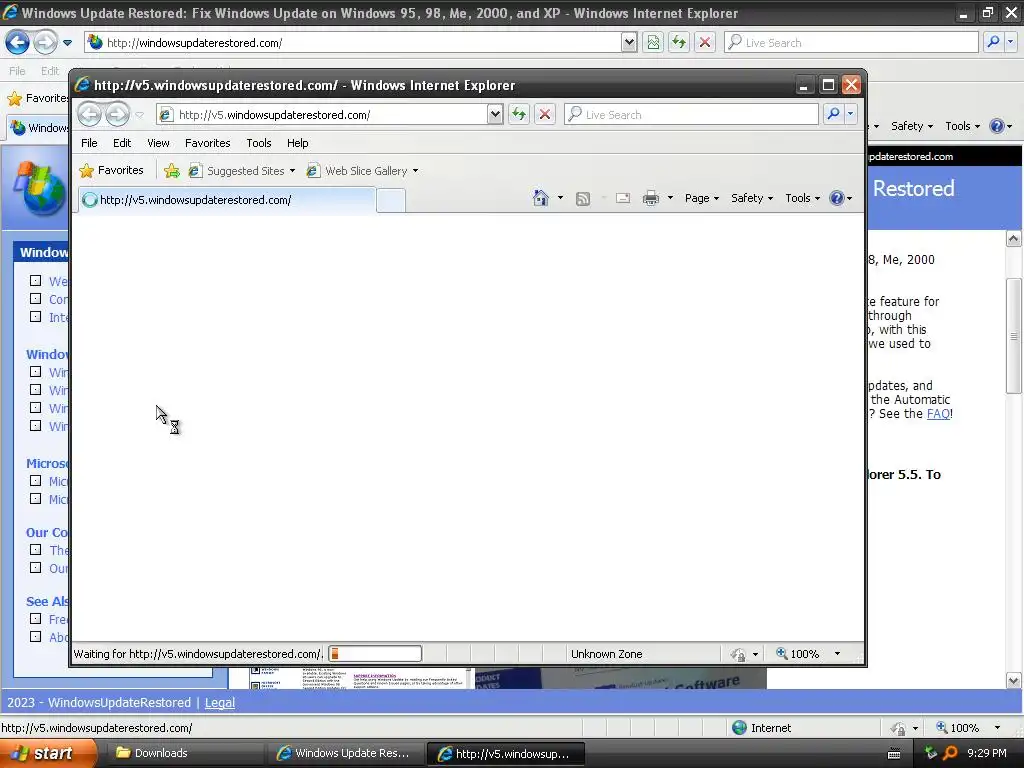Click Help icon in background window toolbar
The height and width of the screenshot is (768, 1024).
pyautogui.click(x=997, y=126)
